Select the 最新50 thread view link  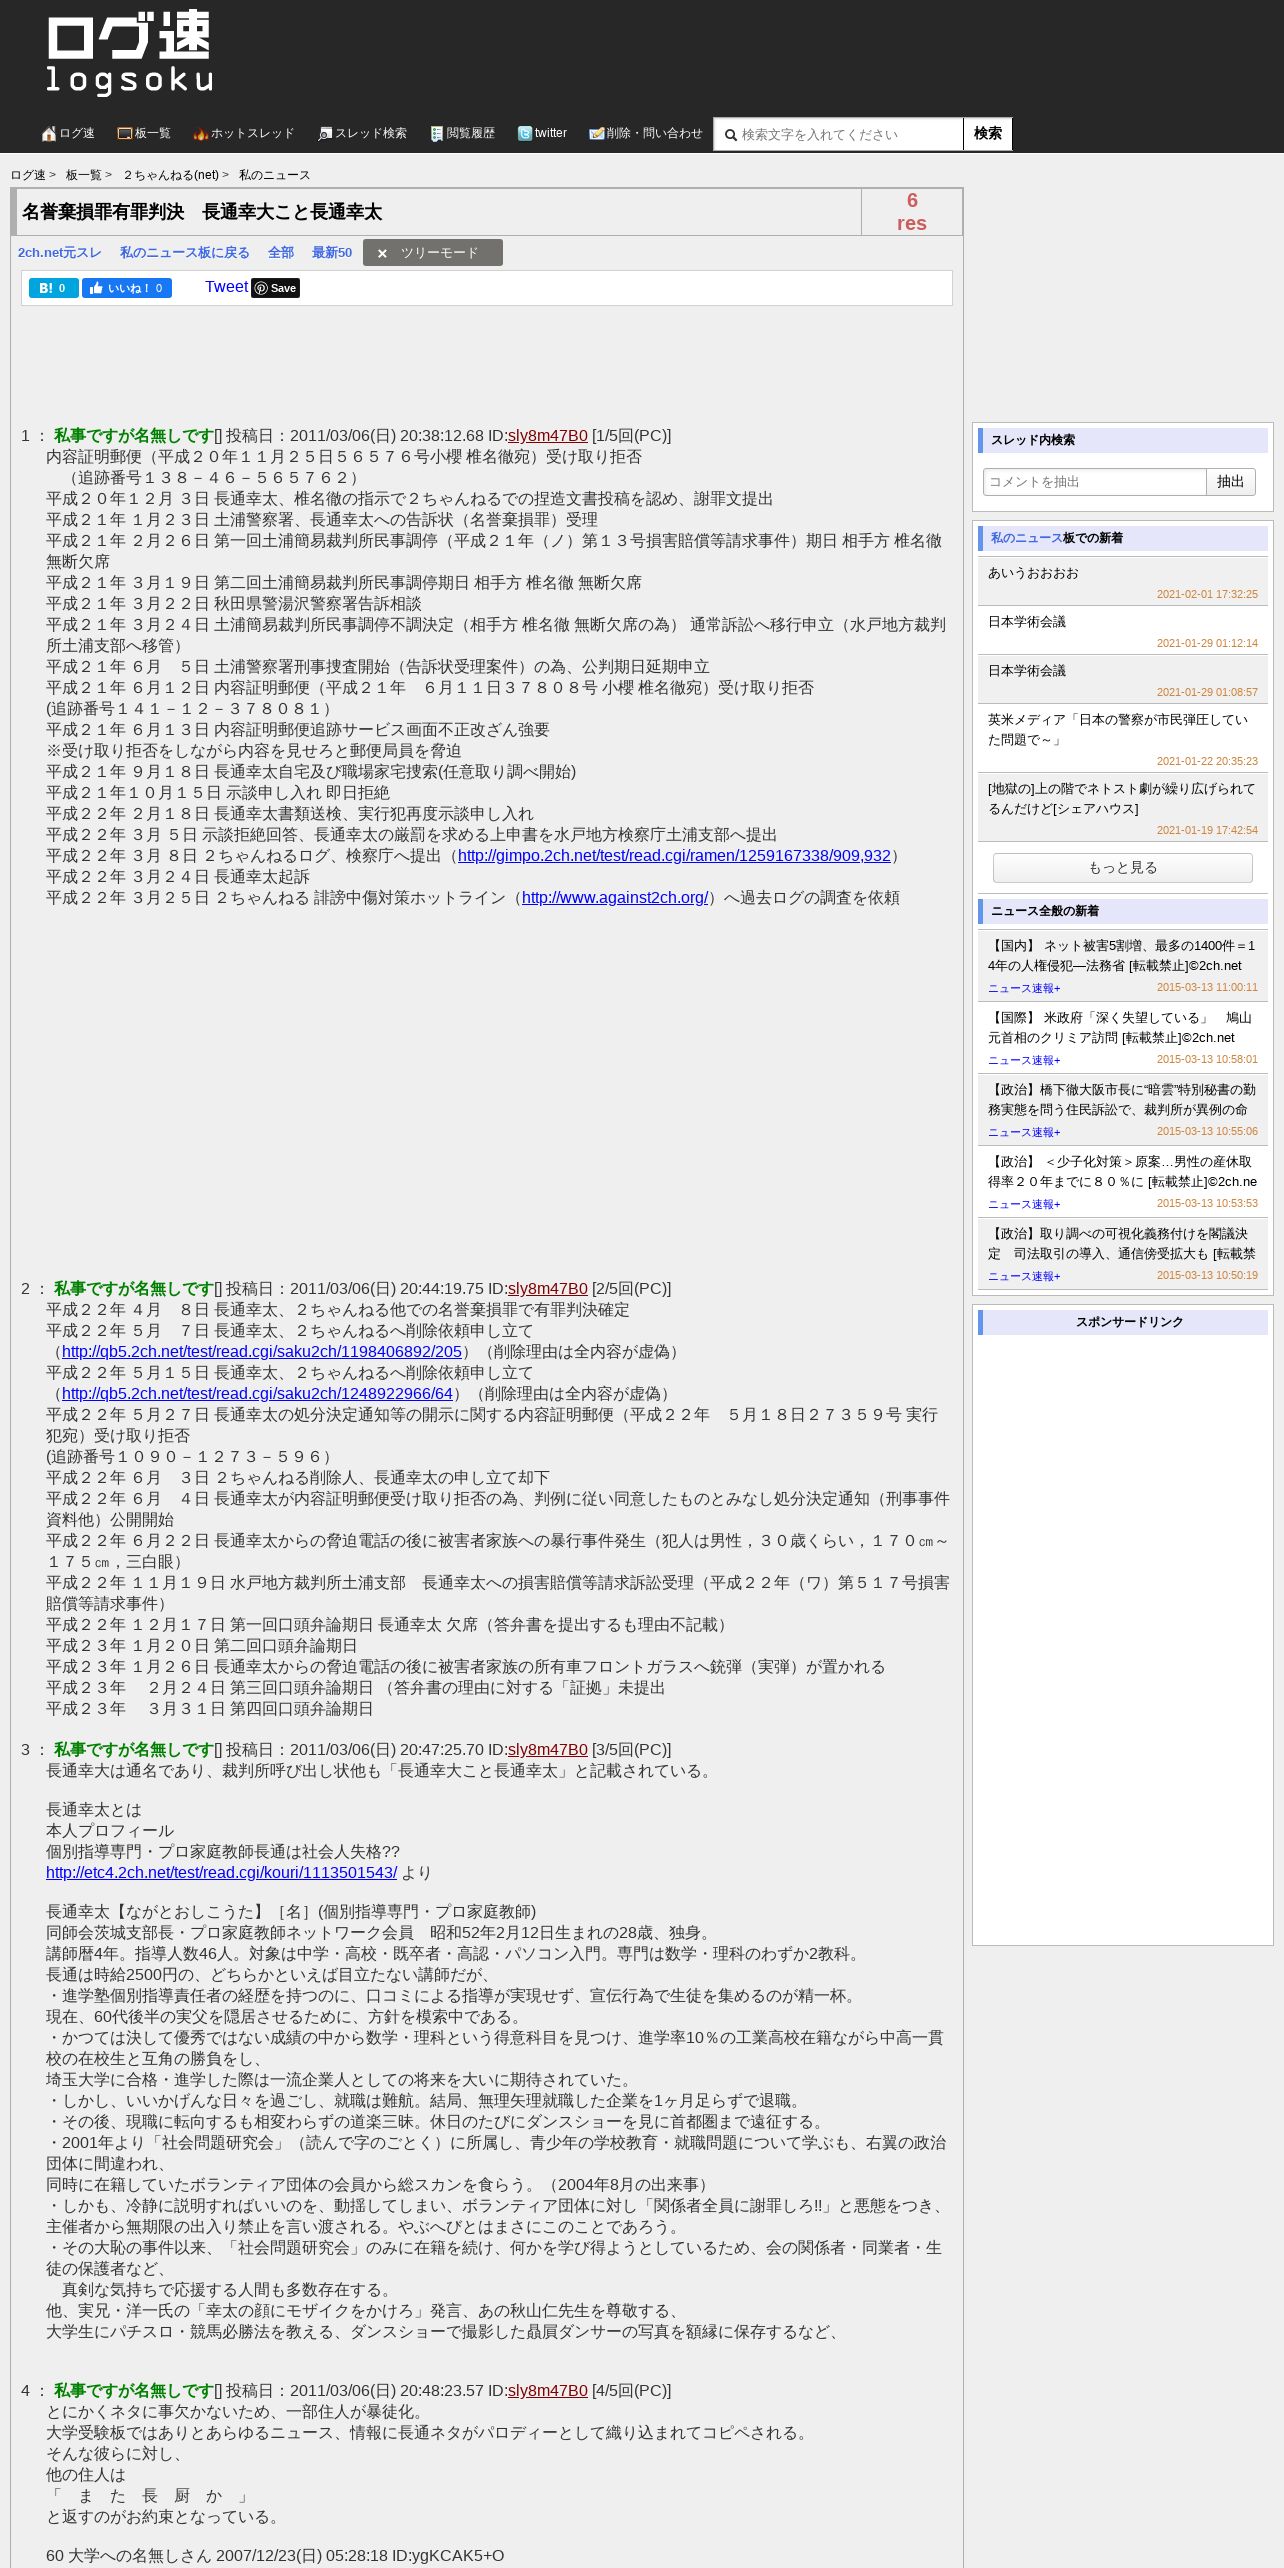[x=332, y=253]
